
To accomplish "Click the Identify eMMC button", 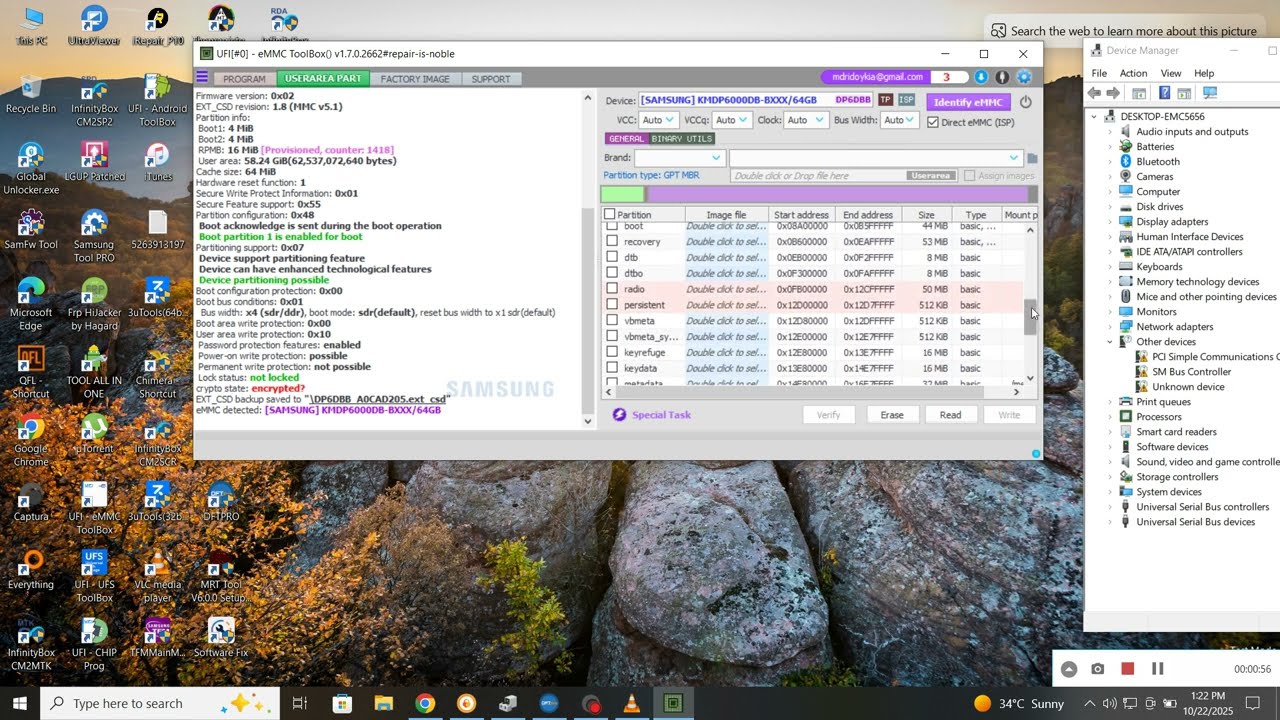I will (x=968, y=102).
